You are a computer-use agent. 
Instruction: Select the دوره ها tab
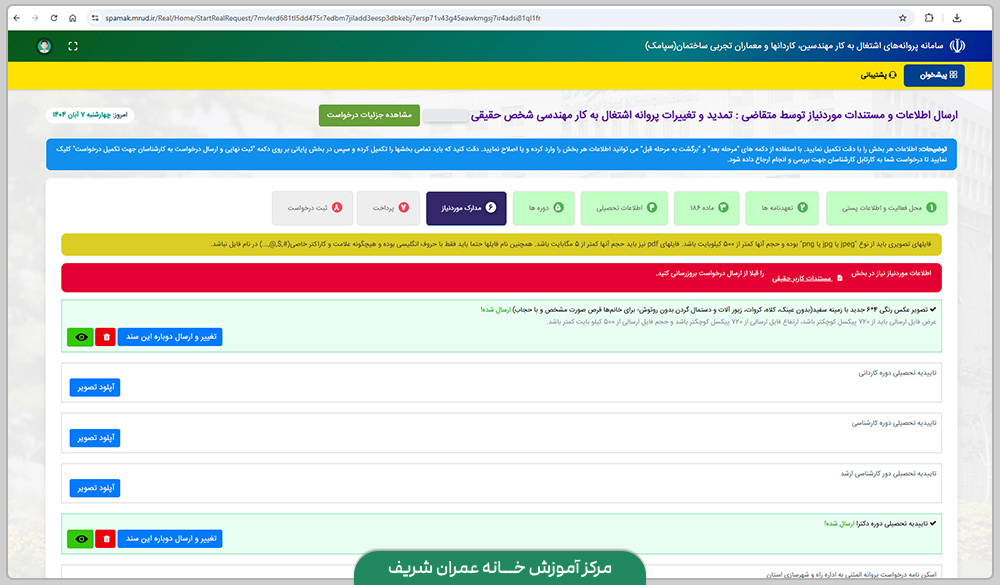(x=545, y=207)
